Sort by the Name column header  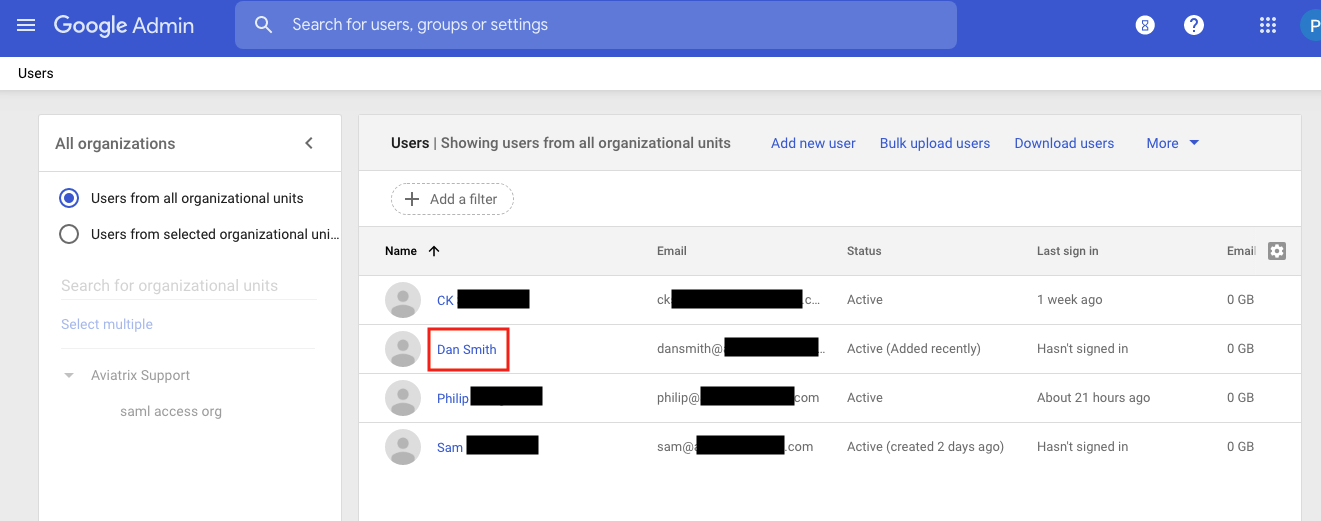pyautogui.click(x=401, y=251)
